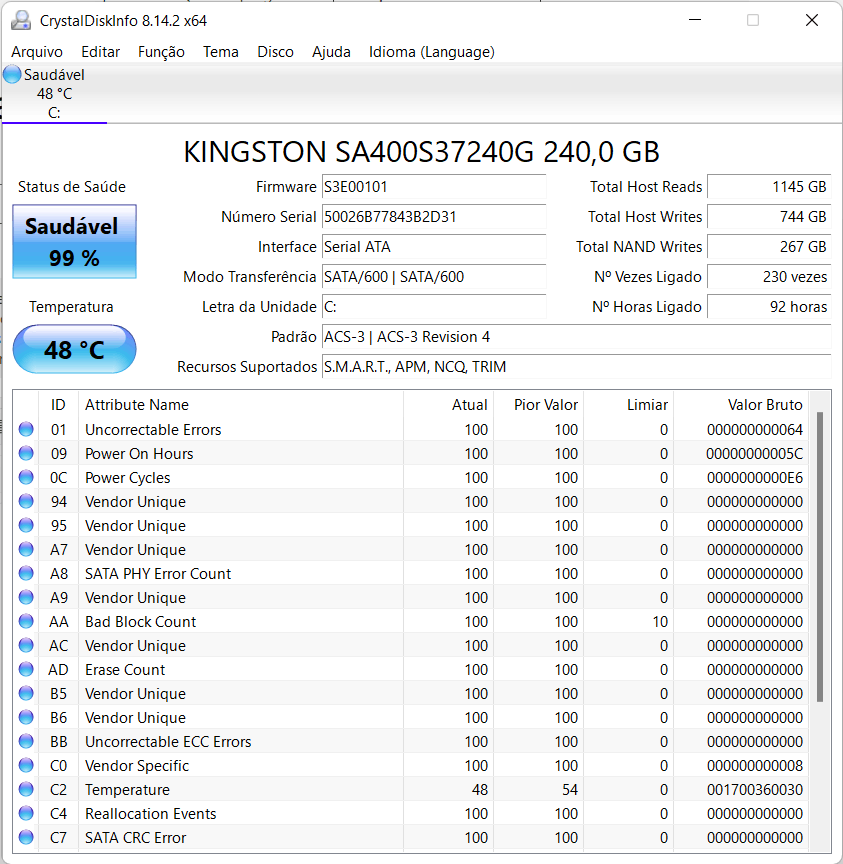Click the status orb for Temperature C2 row

[x=26, y=789]
